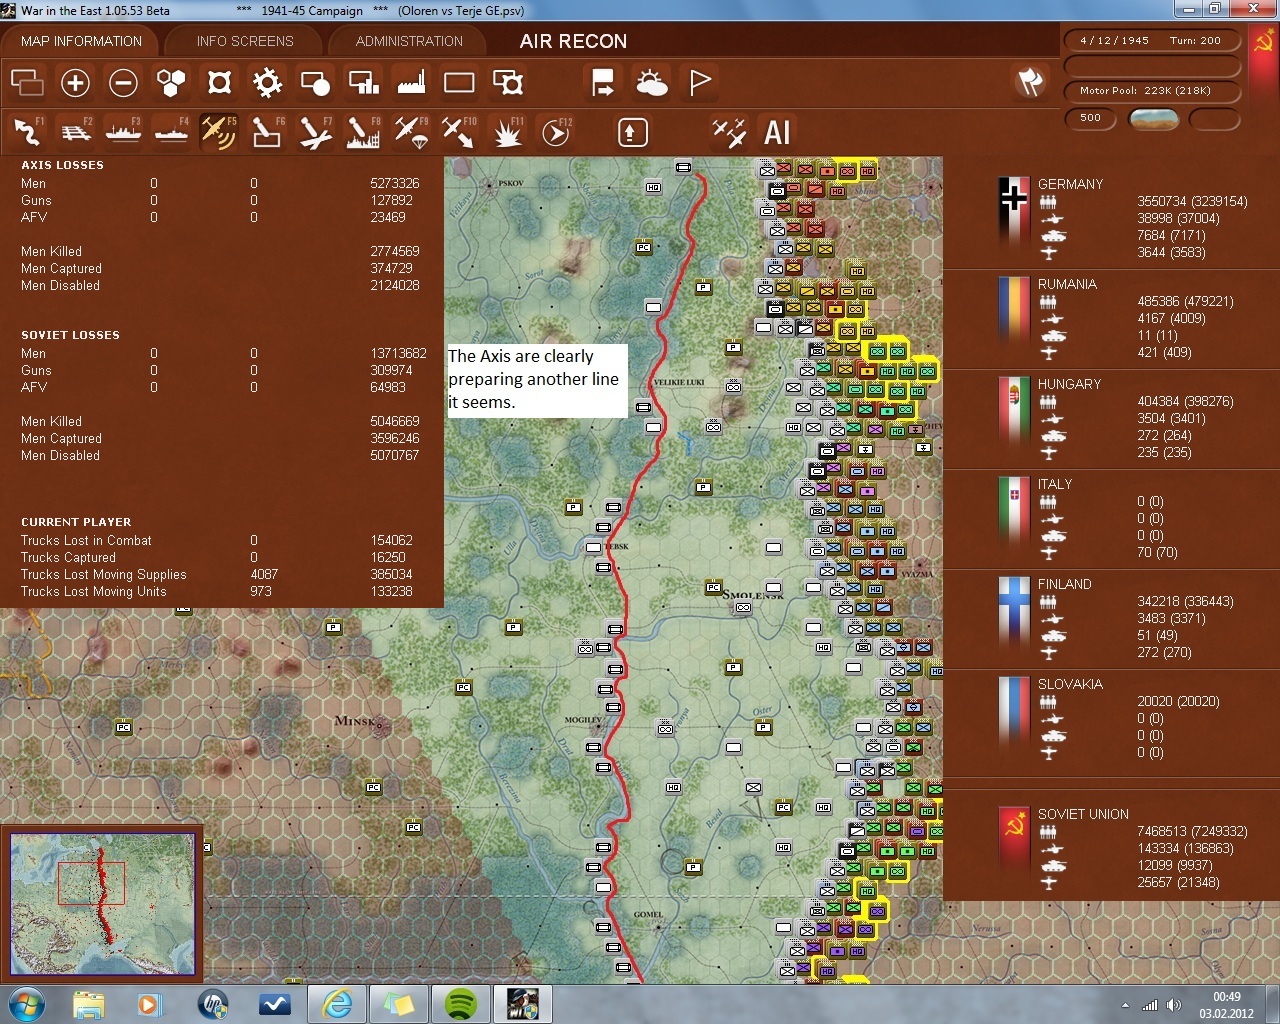Select the SLOVAKIA entry in the nations list
Viewport: 1280px width, 1024px height.
[1111, 718]
